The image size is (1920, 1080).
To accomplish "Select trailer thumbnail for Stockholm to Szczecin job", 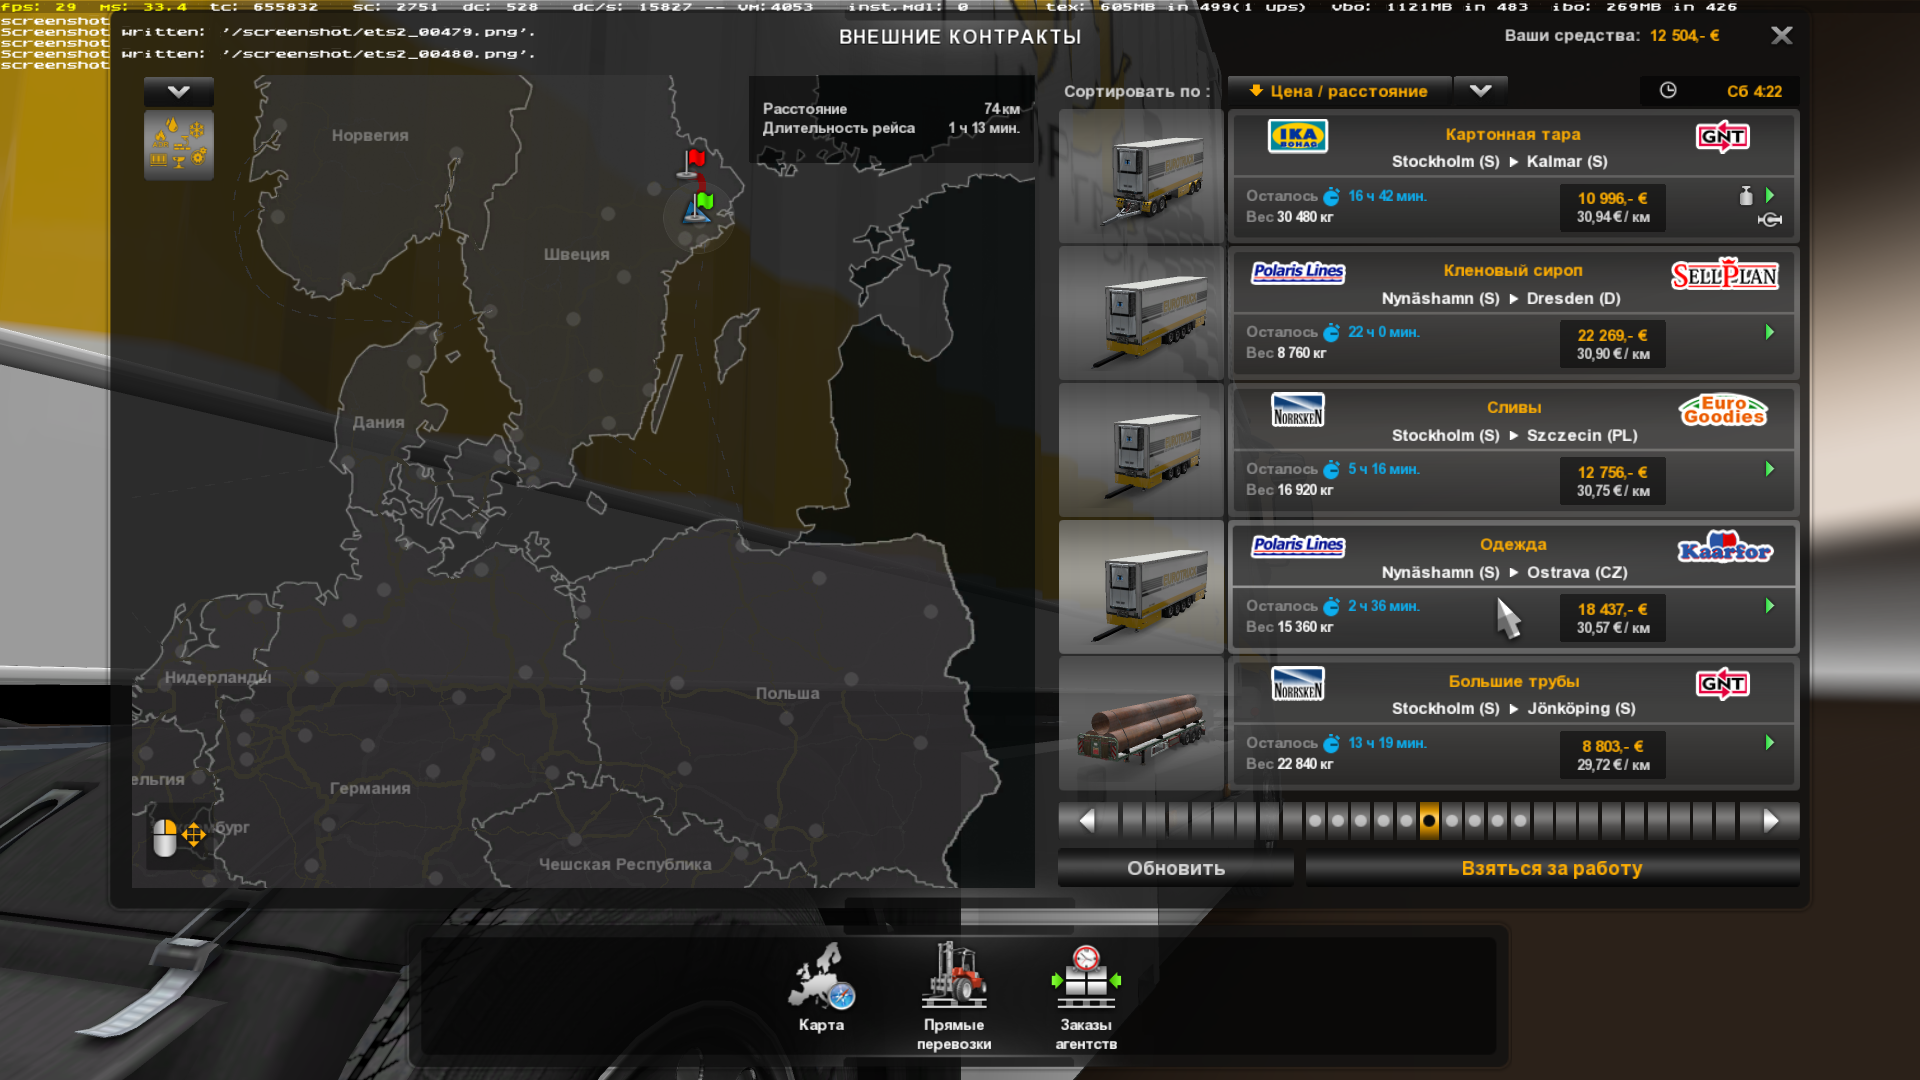I will 1141,450.
